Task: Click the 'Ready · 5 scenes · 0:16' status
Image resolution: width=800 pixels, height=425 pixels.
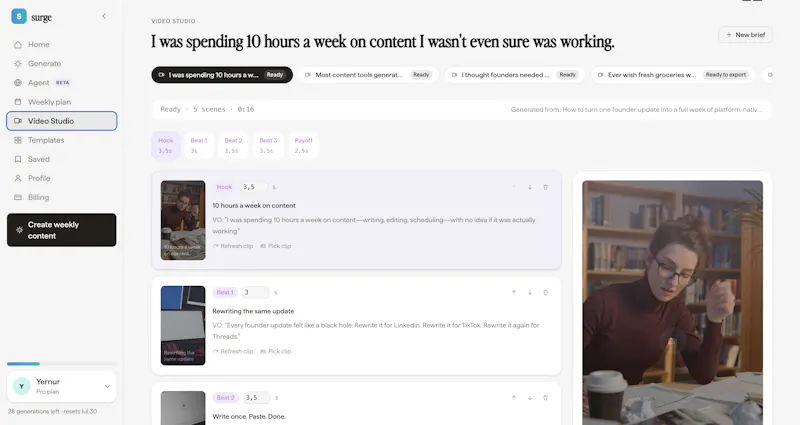Action: (207, 109)
